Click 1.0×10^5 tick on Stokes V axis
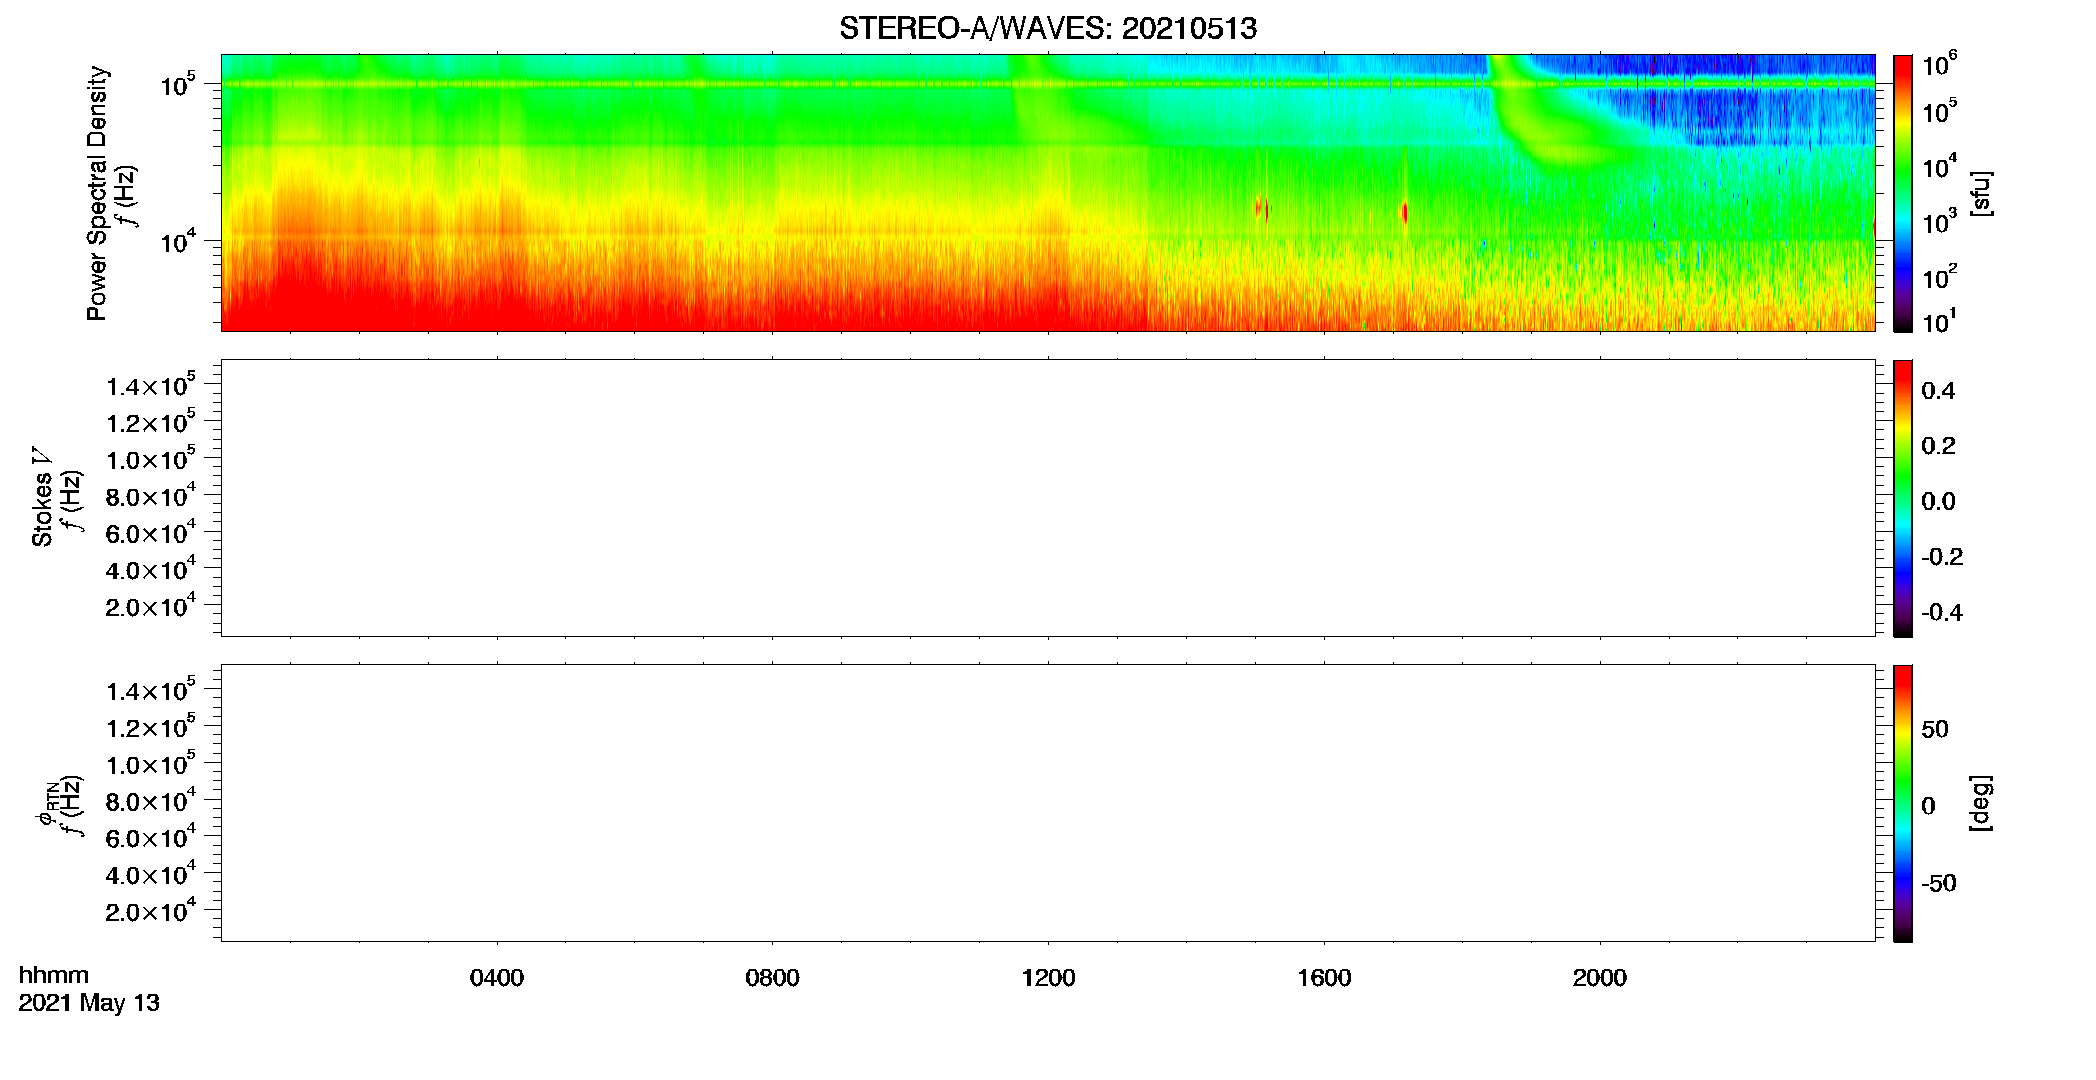The height and width of the screenshot is (1080, 2096). [151, 458]
